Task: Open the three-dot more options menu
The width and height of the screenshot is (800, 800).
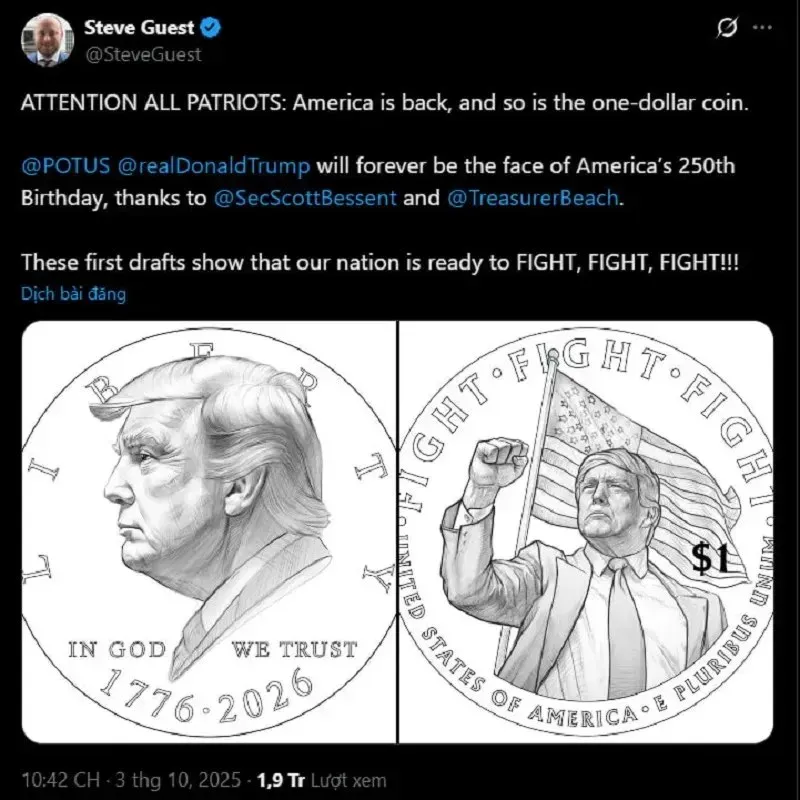Action: click(762, 27)
